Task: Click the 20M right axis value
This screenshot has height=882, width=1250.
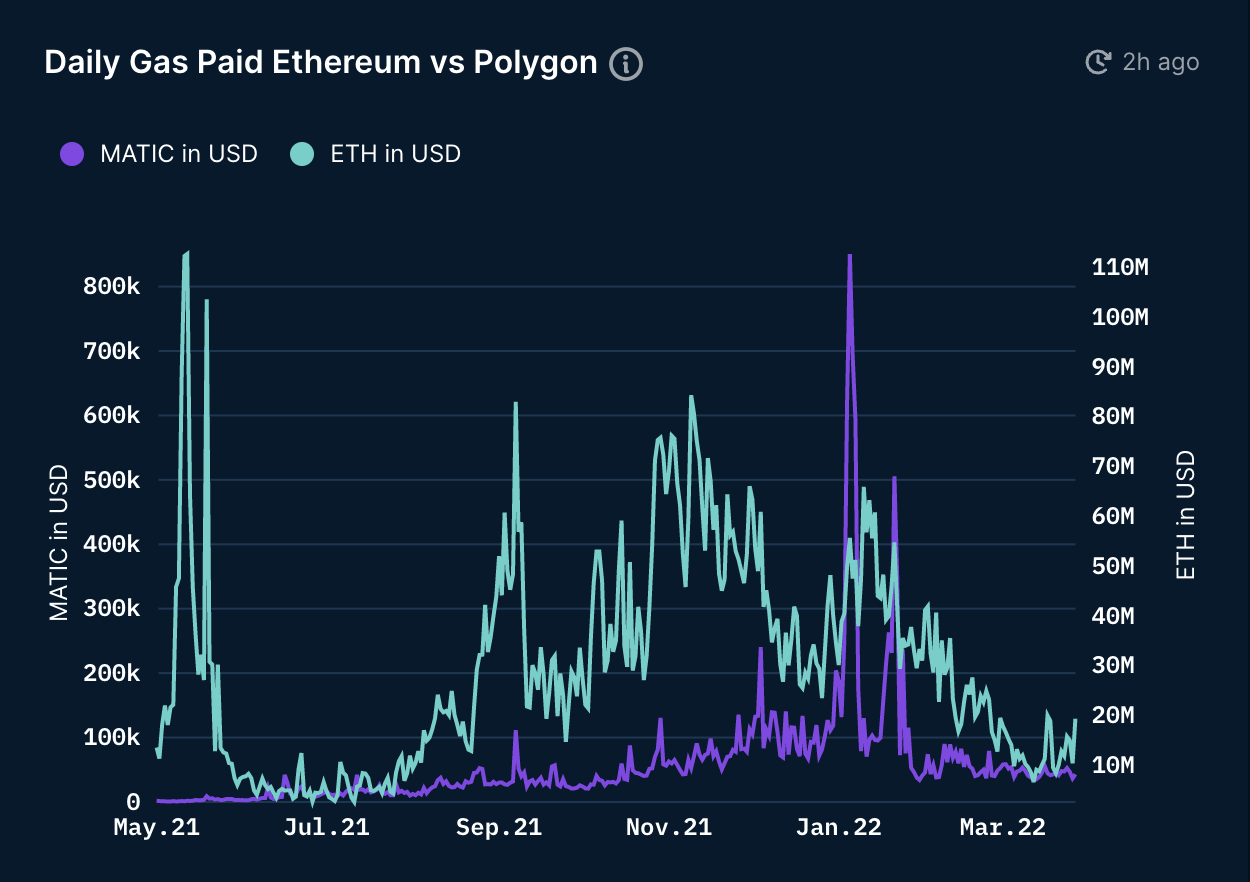Action: pyautogui.click(x=1112, y=715)
